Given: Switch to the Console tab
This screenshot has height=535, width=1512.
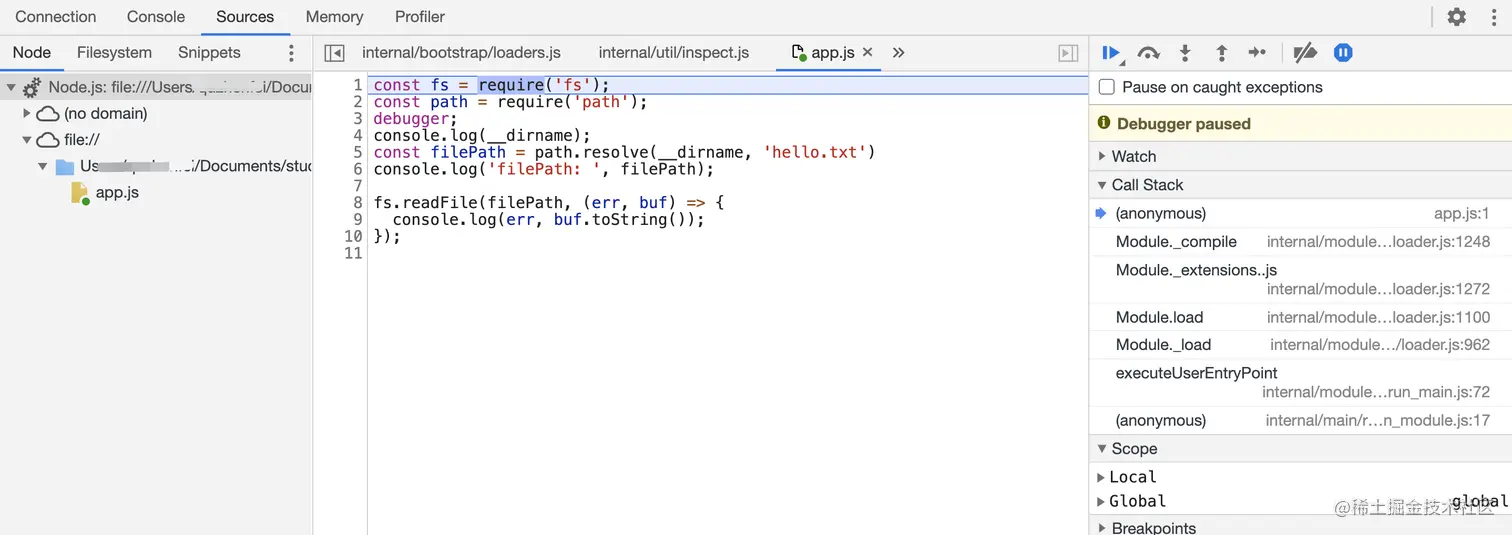Looking at the screenshot, I should point(156,17).
